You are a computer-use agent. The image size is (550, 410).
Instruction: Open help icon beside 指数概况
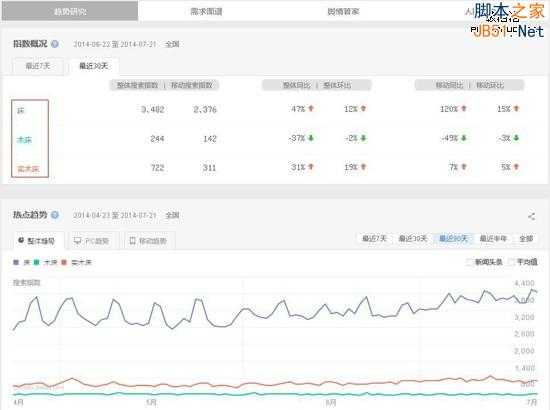pyautogui.click(x=55, y=44)
